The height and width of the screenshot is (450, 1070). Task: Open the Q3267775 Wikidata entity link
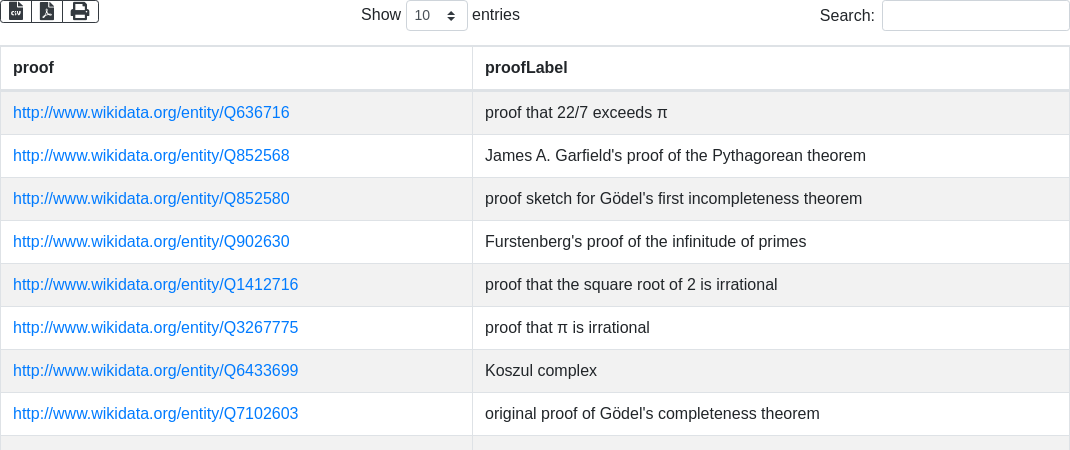click(155, 328)
